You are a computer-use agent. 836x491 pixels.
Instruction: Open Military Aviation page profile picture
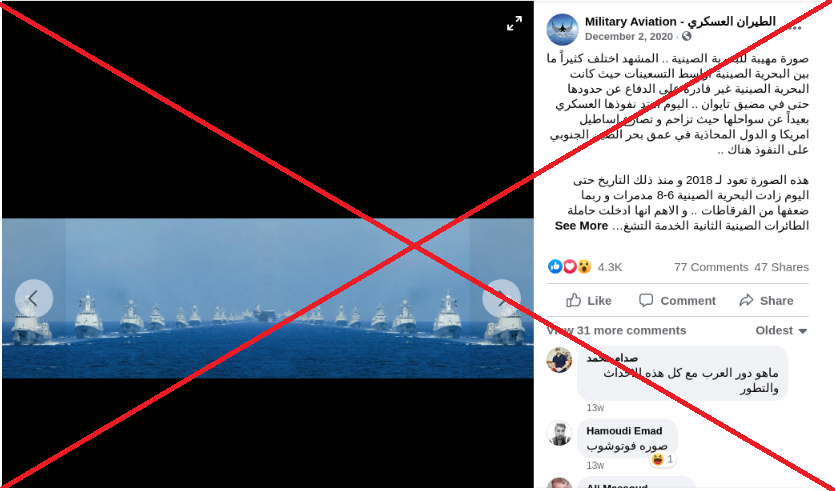click(562, 29)
